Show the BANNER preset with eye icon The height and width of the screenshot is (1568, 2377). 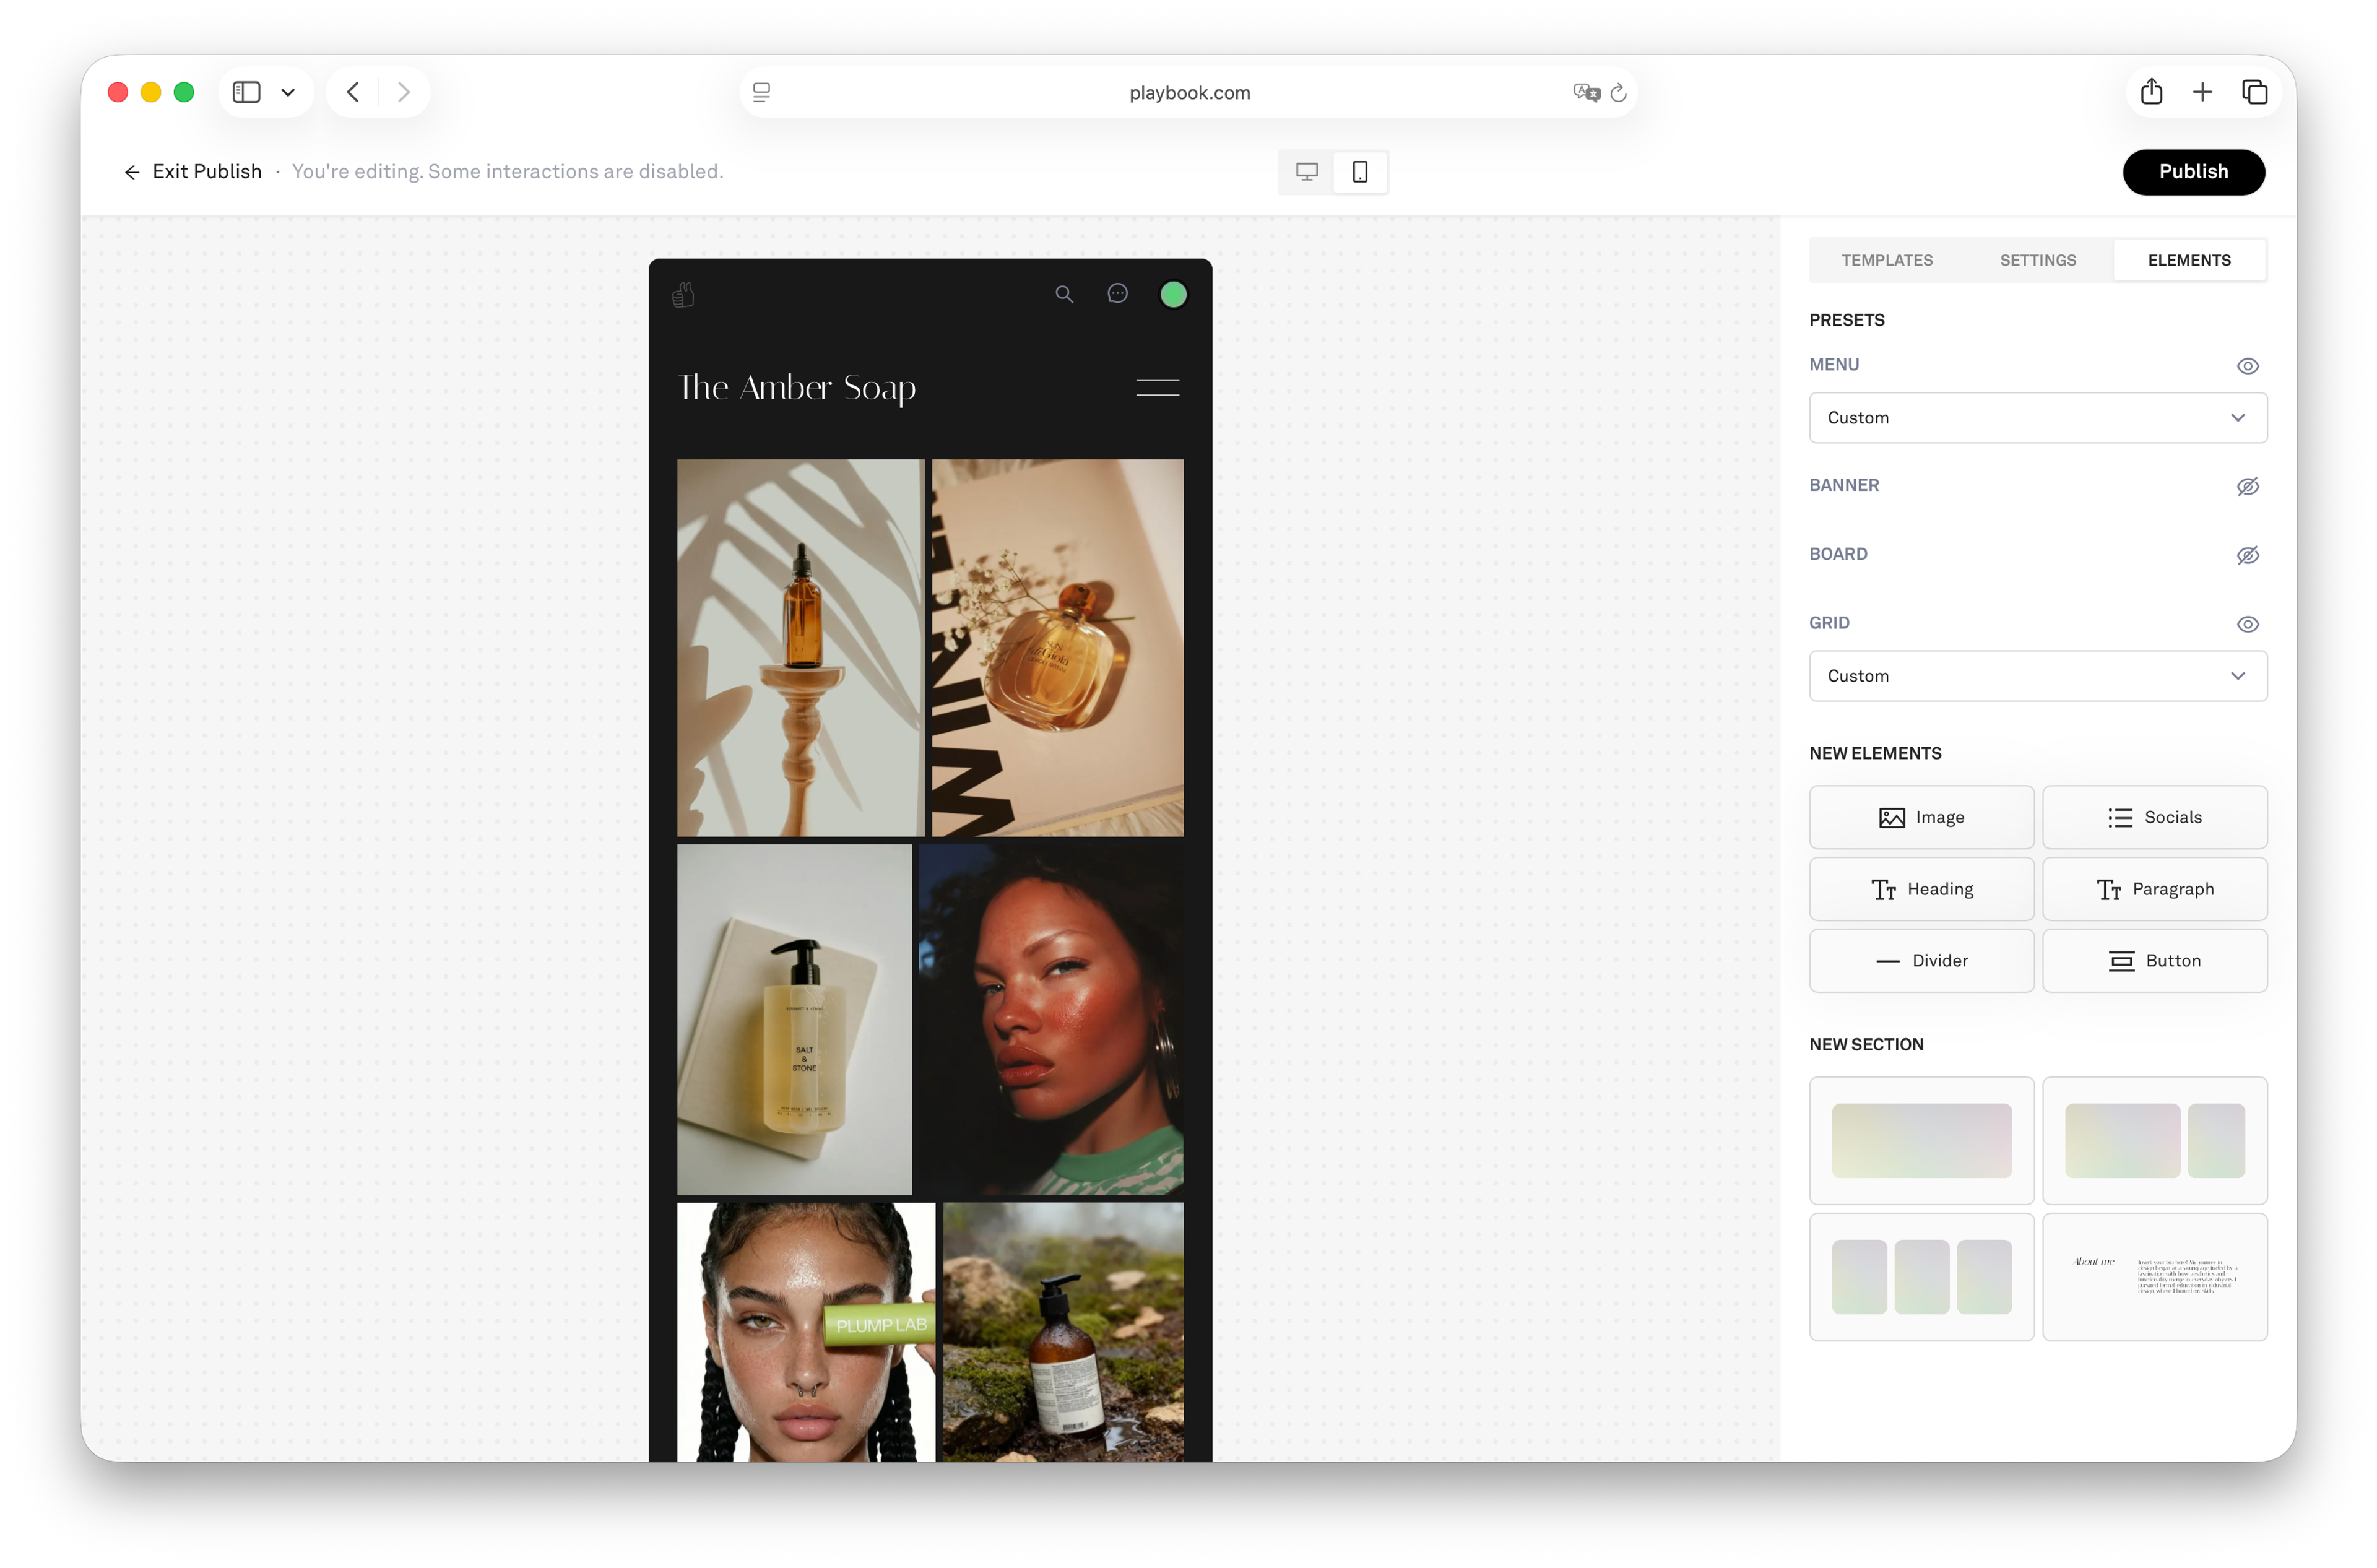pos(2247,487)
